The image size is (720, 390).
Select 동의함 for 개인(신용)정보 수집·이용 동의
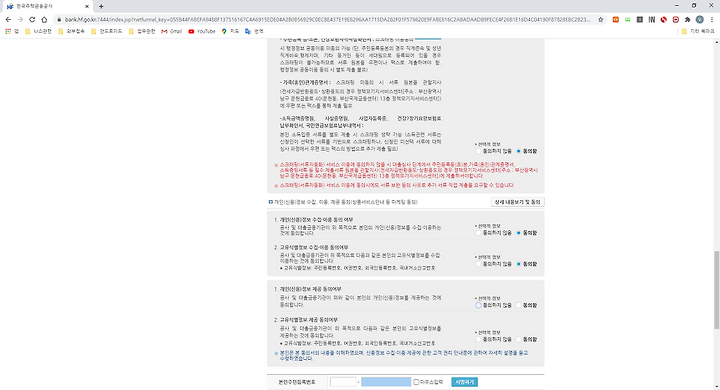519,233
